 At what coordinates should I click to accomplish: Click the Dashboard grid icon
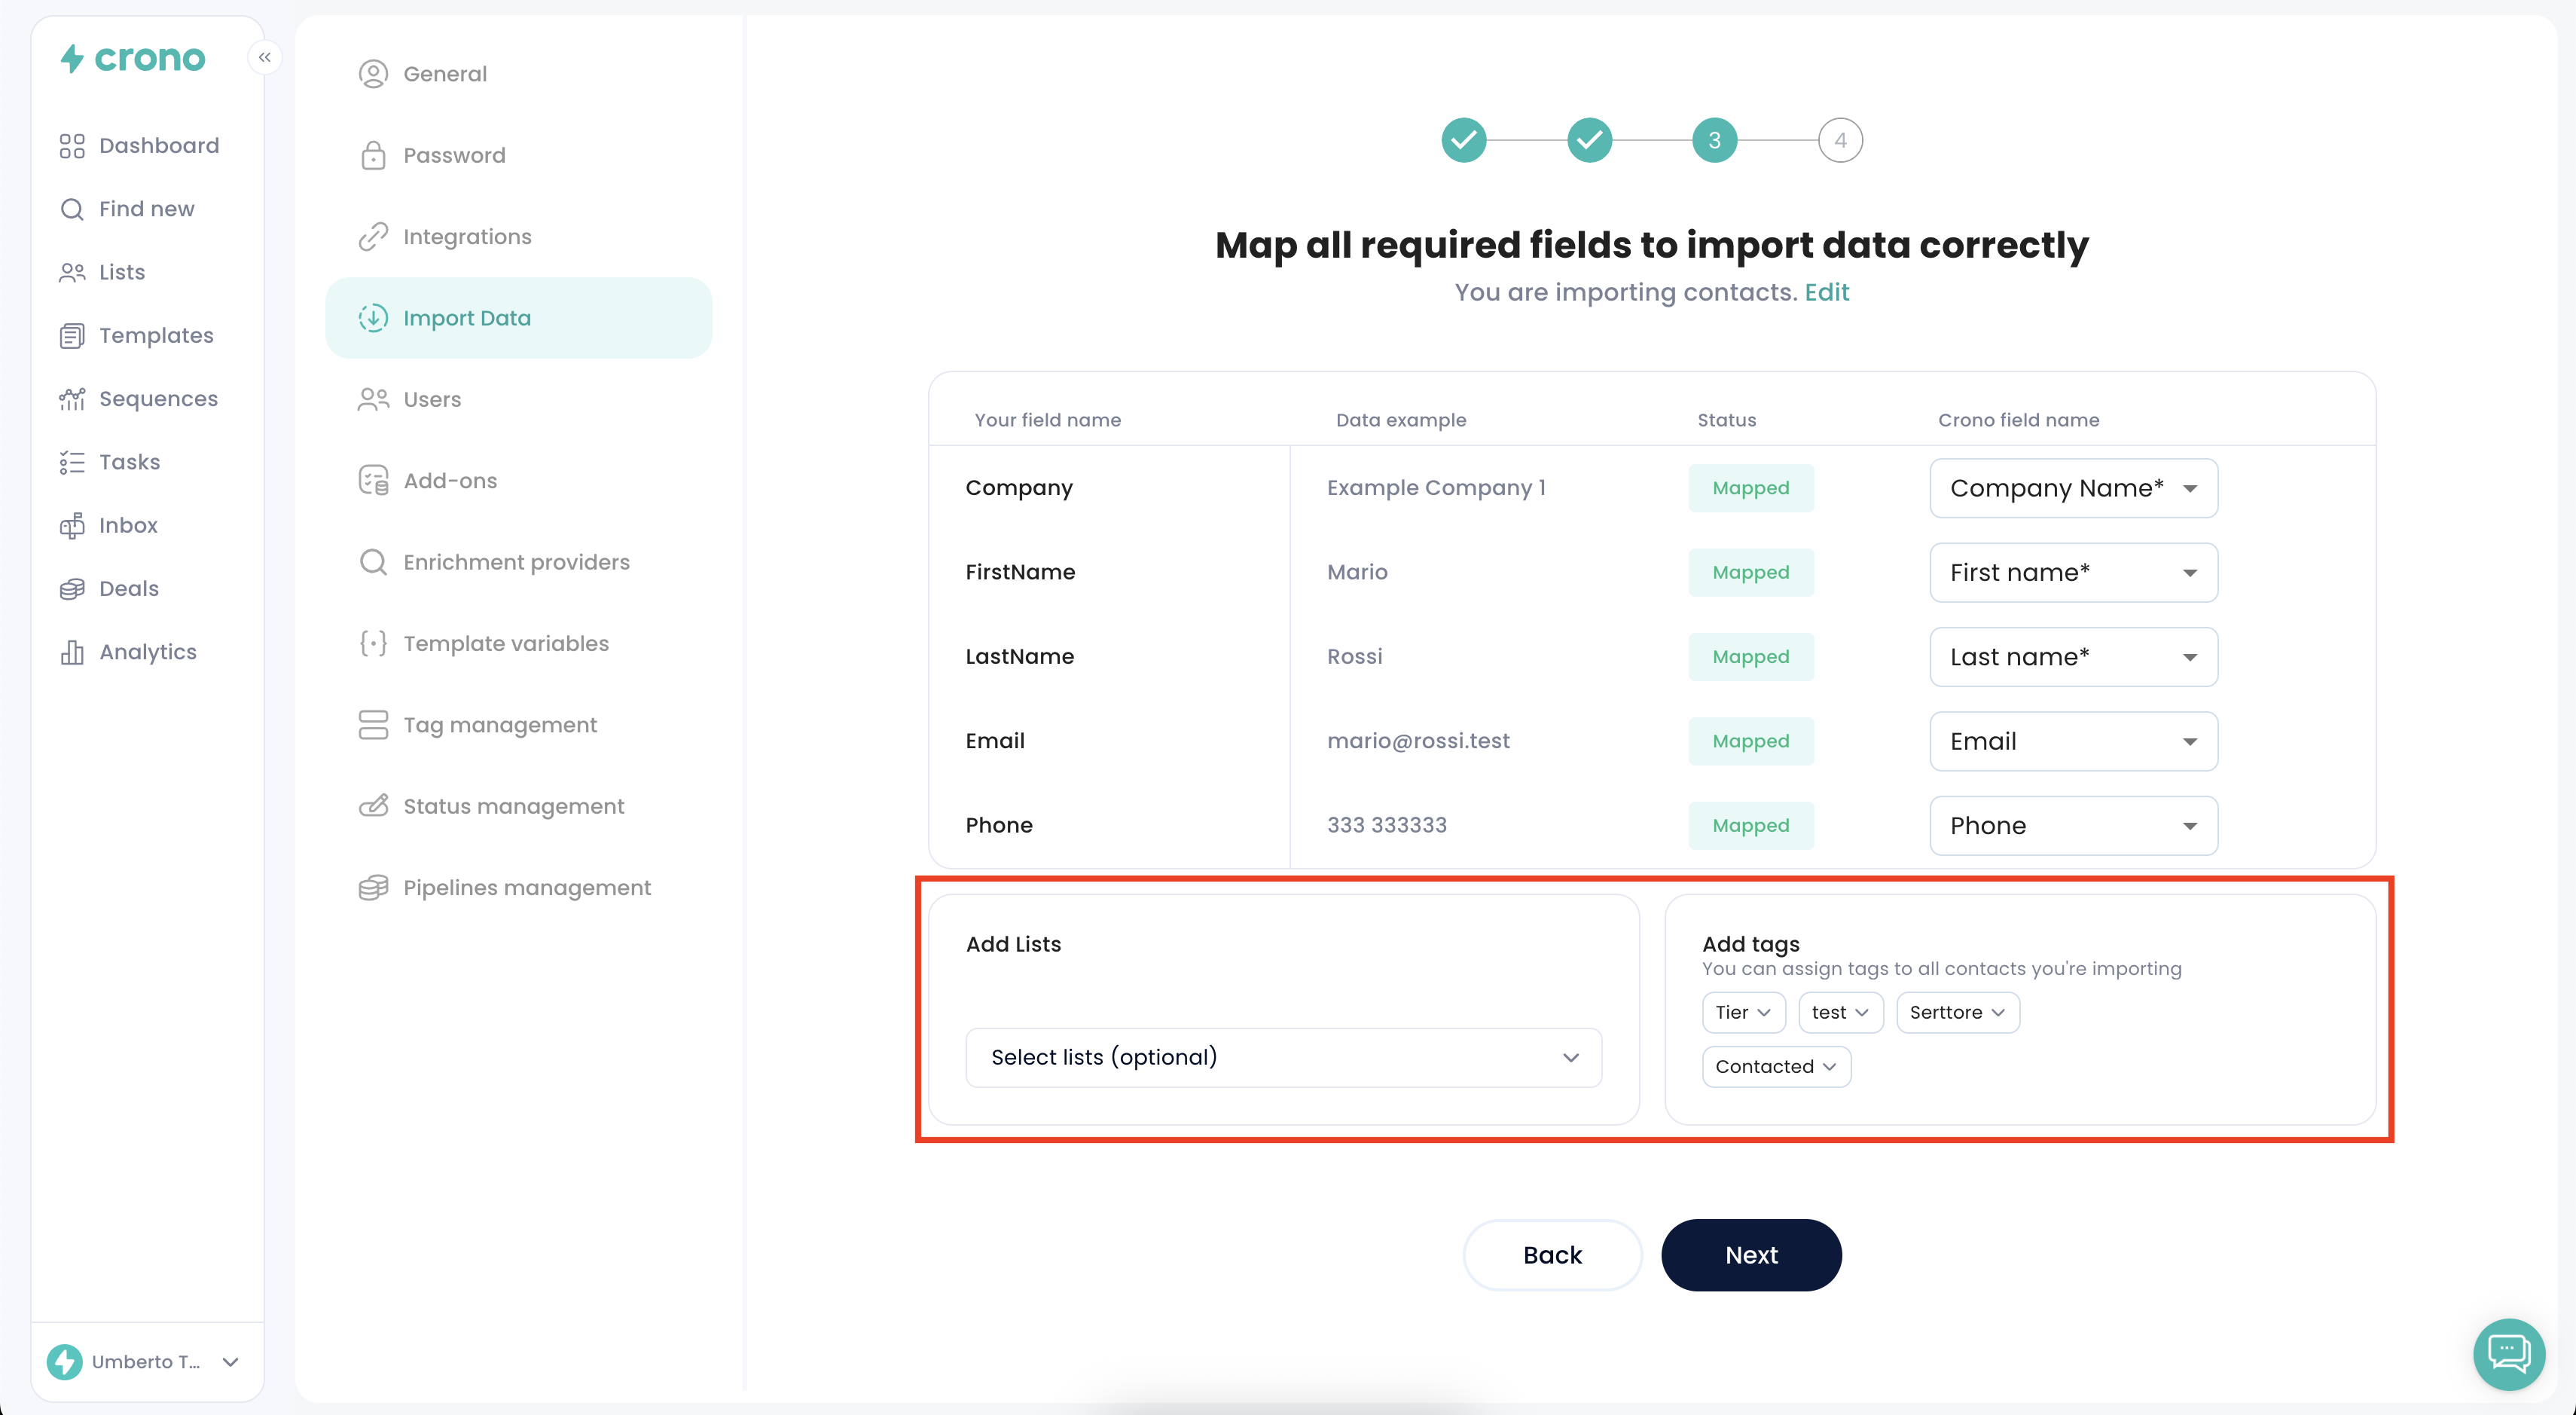(72, 146)
